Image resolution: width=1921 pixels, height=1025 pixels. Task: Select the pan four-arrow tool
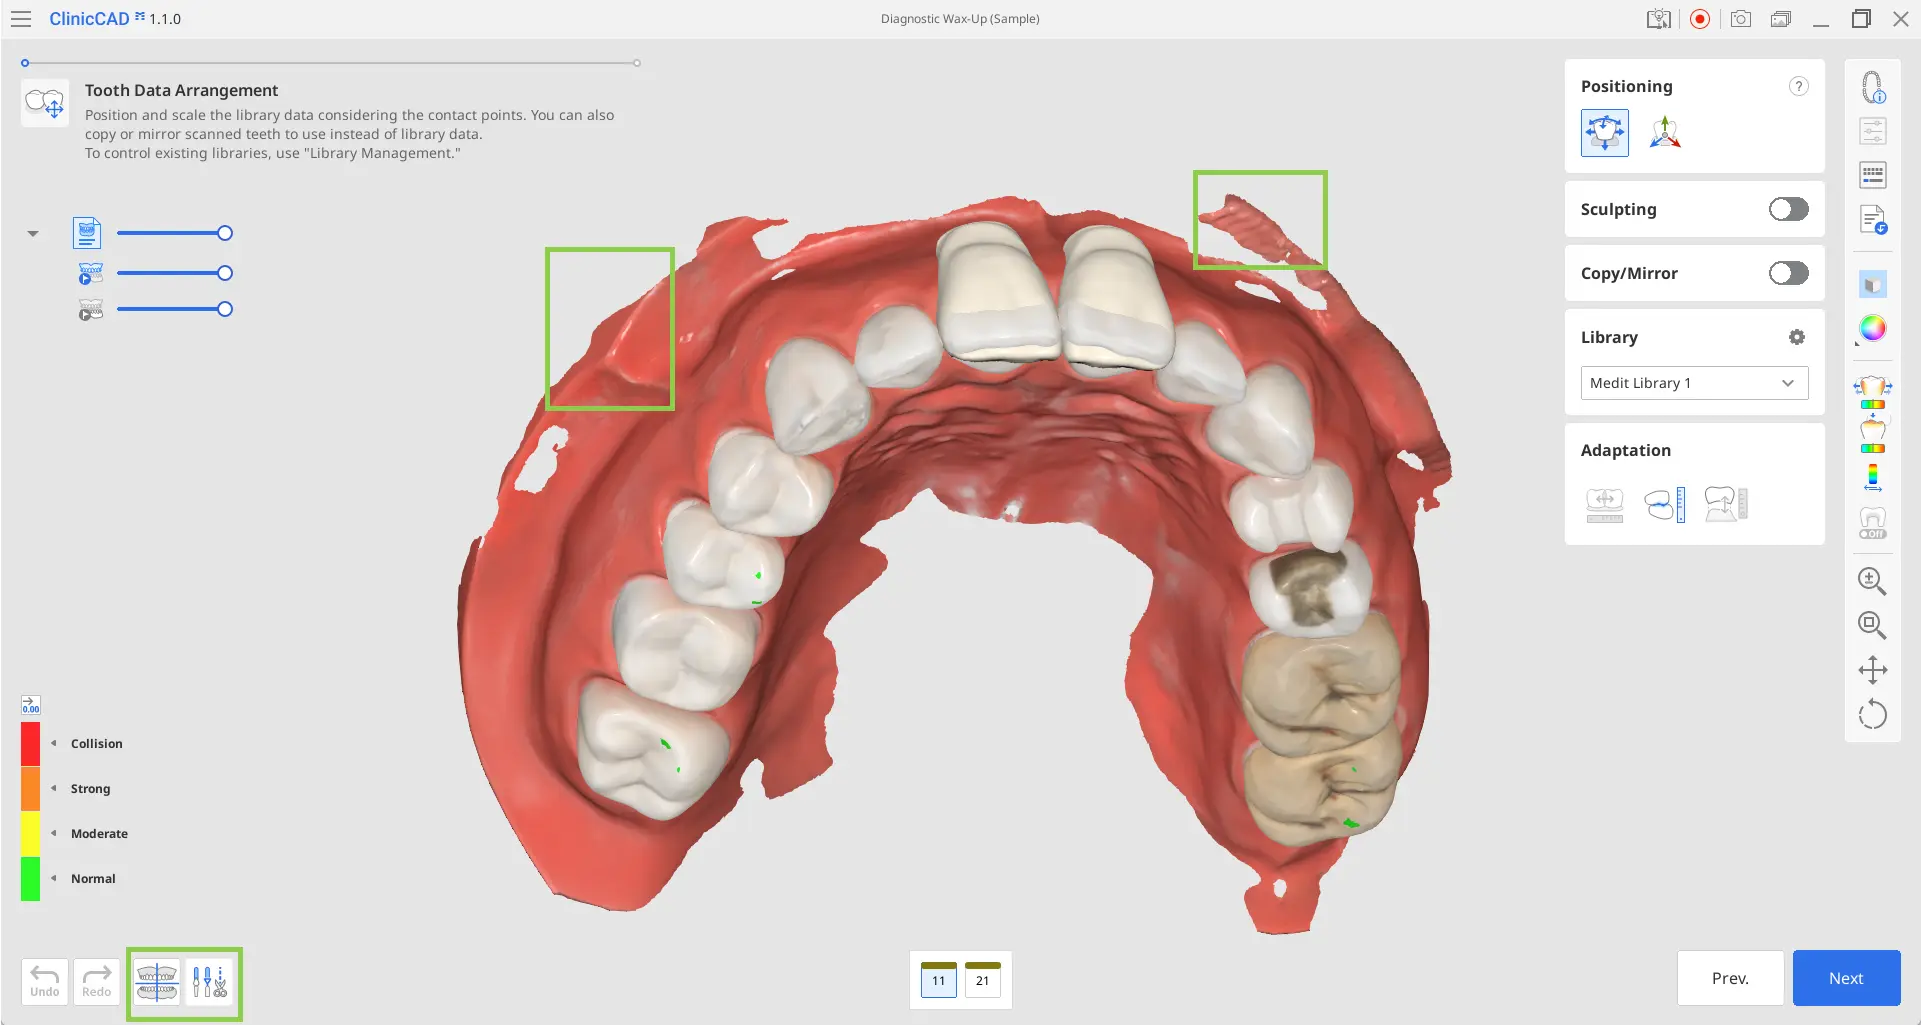1872,670
